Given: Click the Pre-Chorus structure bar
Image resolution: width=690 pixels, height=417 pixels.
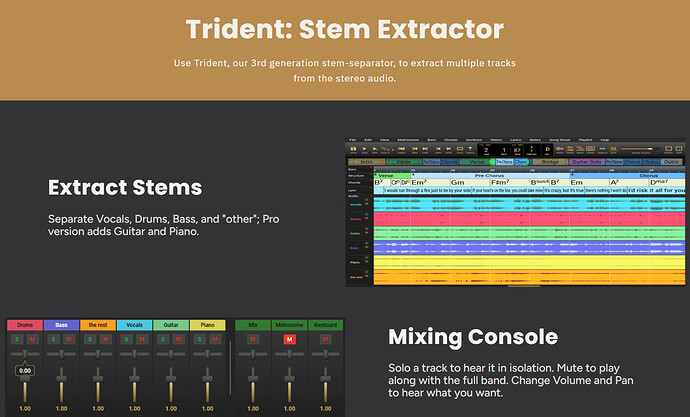Looking at the screenshot, I should [x=490, y=176].
